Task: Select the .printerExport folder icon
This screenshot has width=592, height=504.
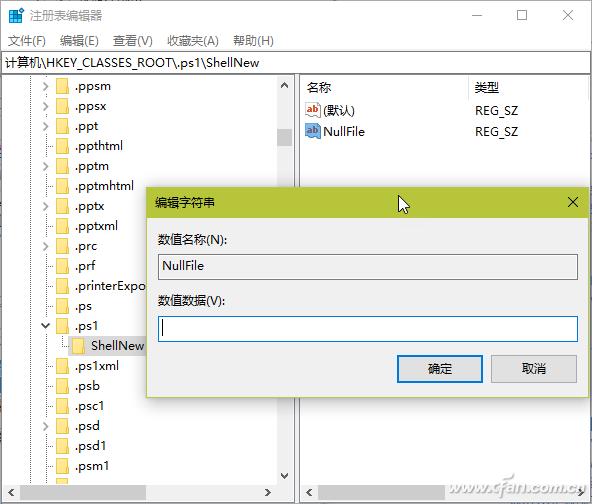Action: point(62,286)
